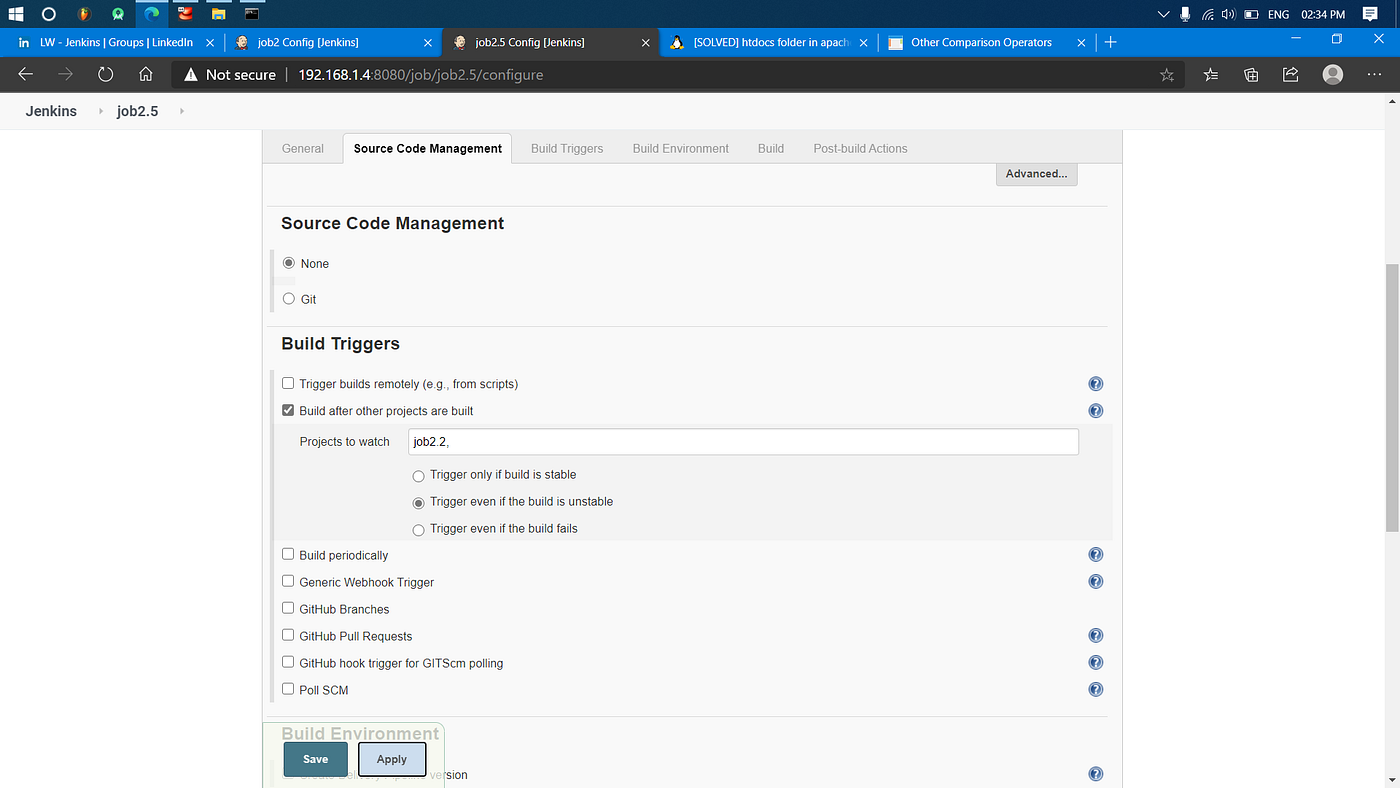Click the favorites star in the address bar
Image resolution: width=1400 pixels, height=788 pixels.
[1166, 74]
